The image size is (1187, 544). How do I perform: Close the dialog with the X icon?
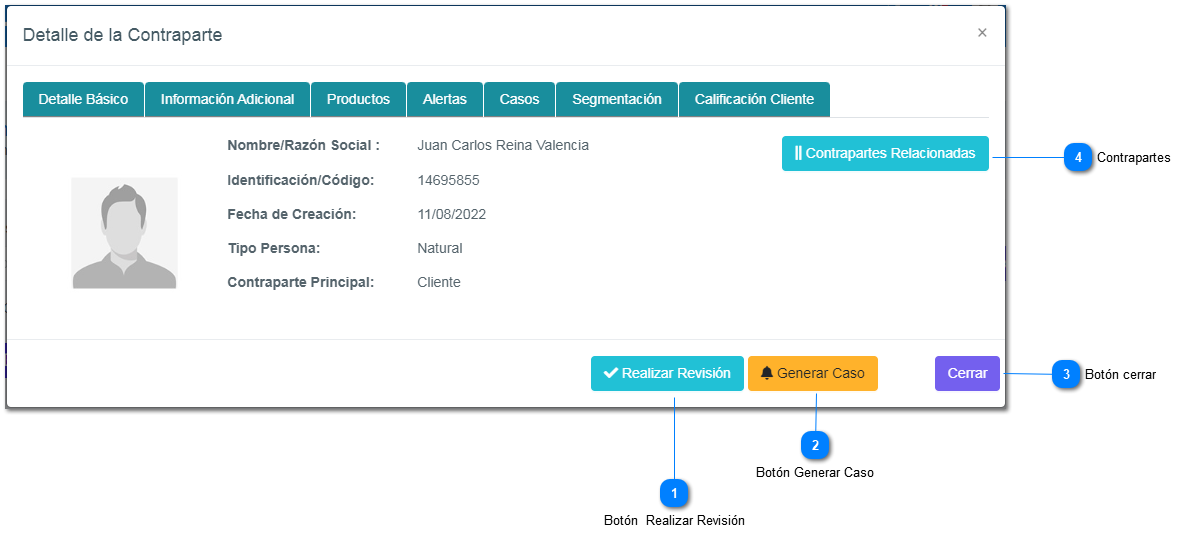[982, 33]
